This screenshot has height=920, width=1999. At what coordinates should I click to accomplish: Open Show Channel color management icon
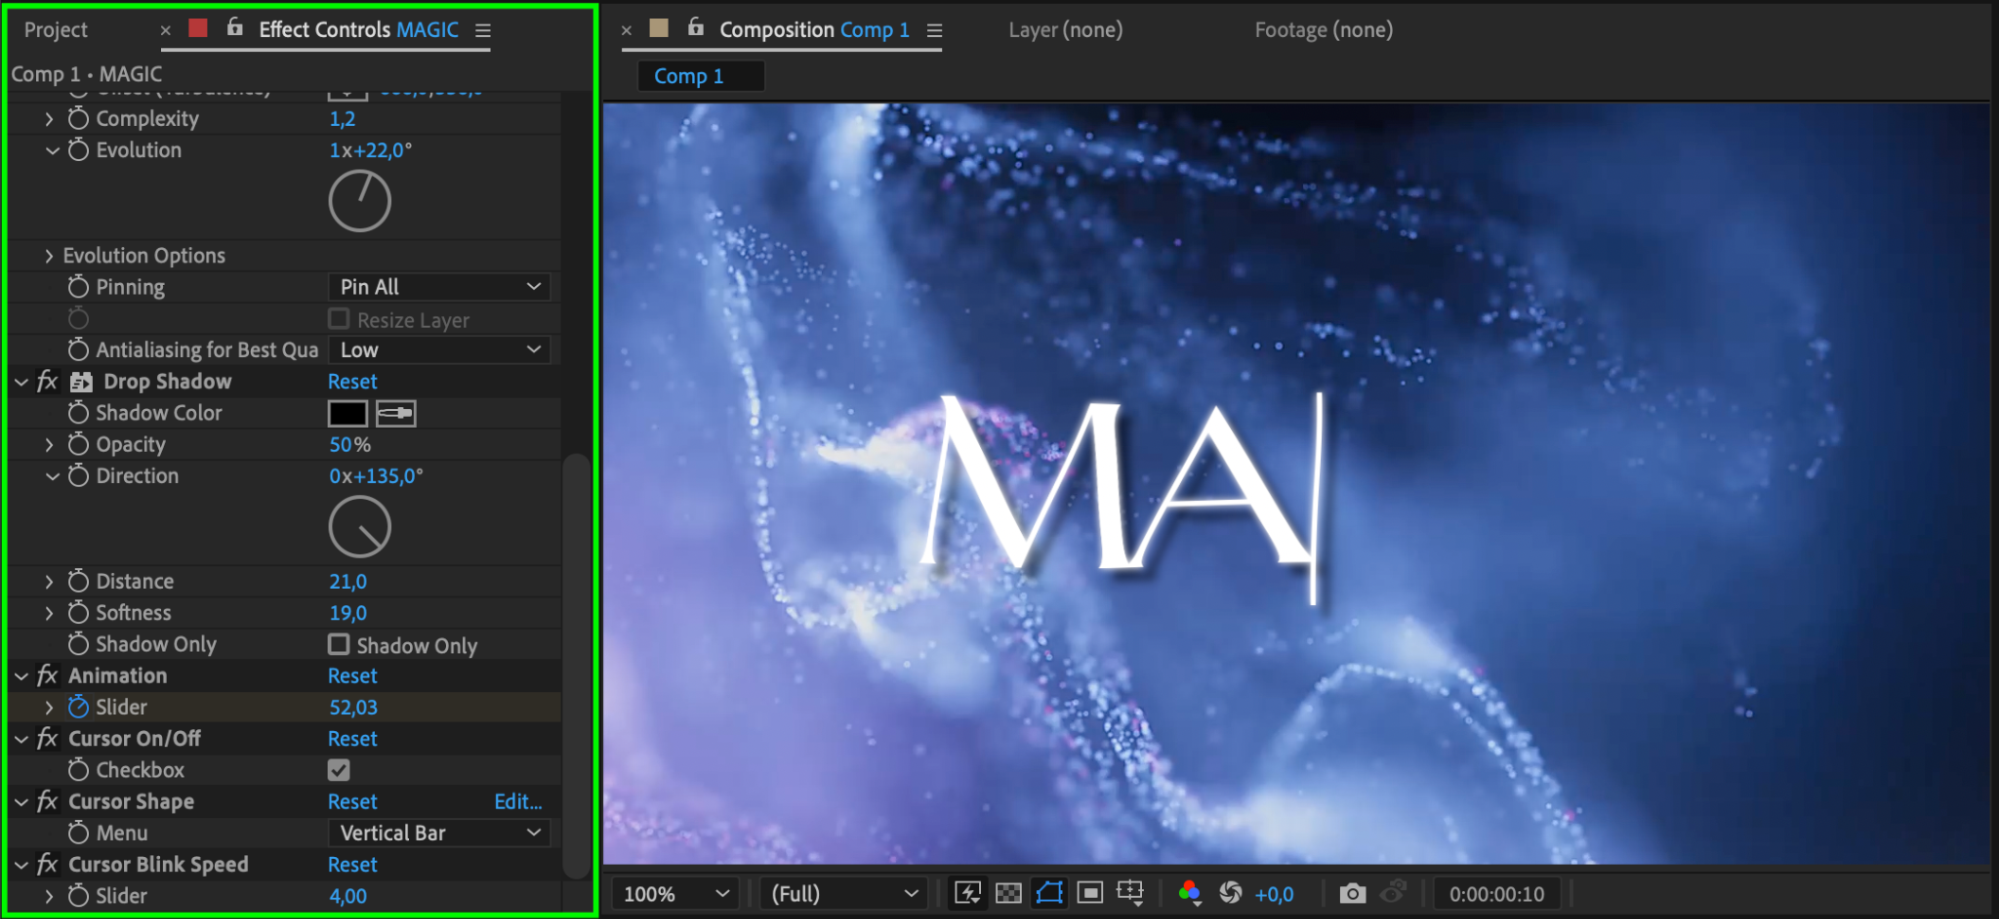tap(1189, 893)
